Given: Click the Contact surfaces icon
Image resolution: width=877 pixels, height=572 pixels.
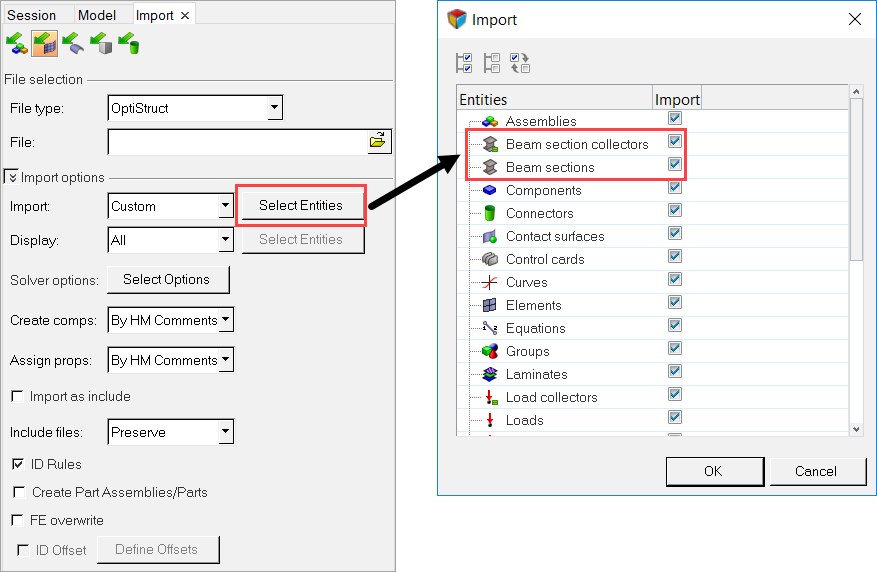Looking at the screenshot, I should click(490, 237).
